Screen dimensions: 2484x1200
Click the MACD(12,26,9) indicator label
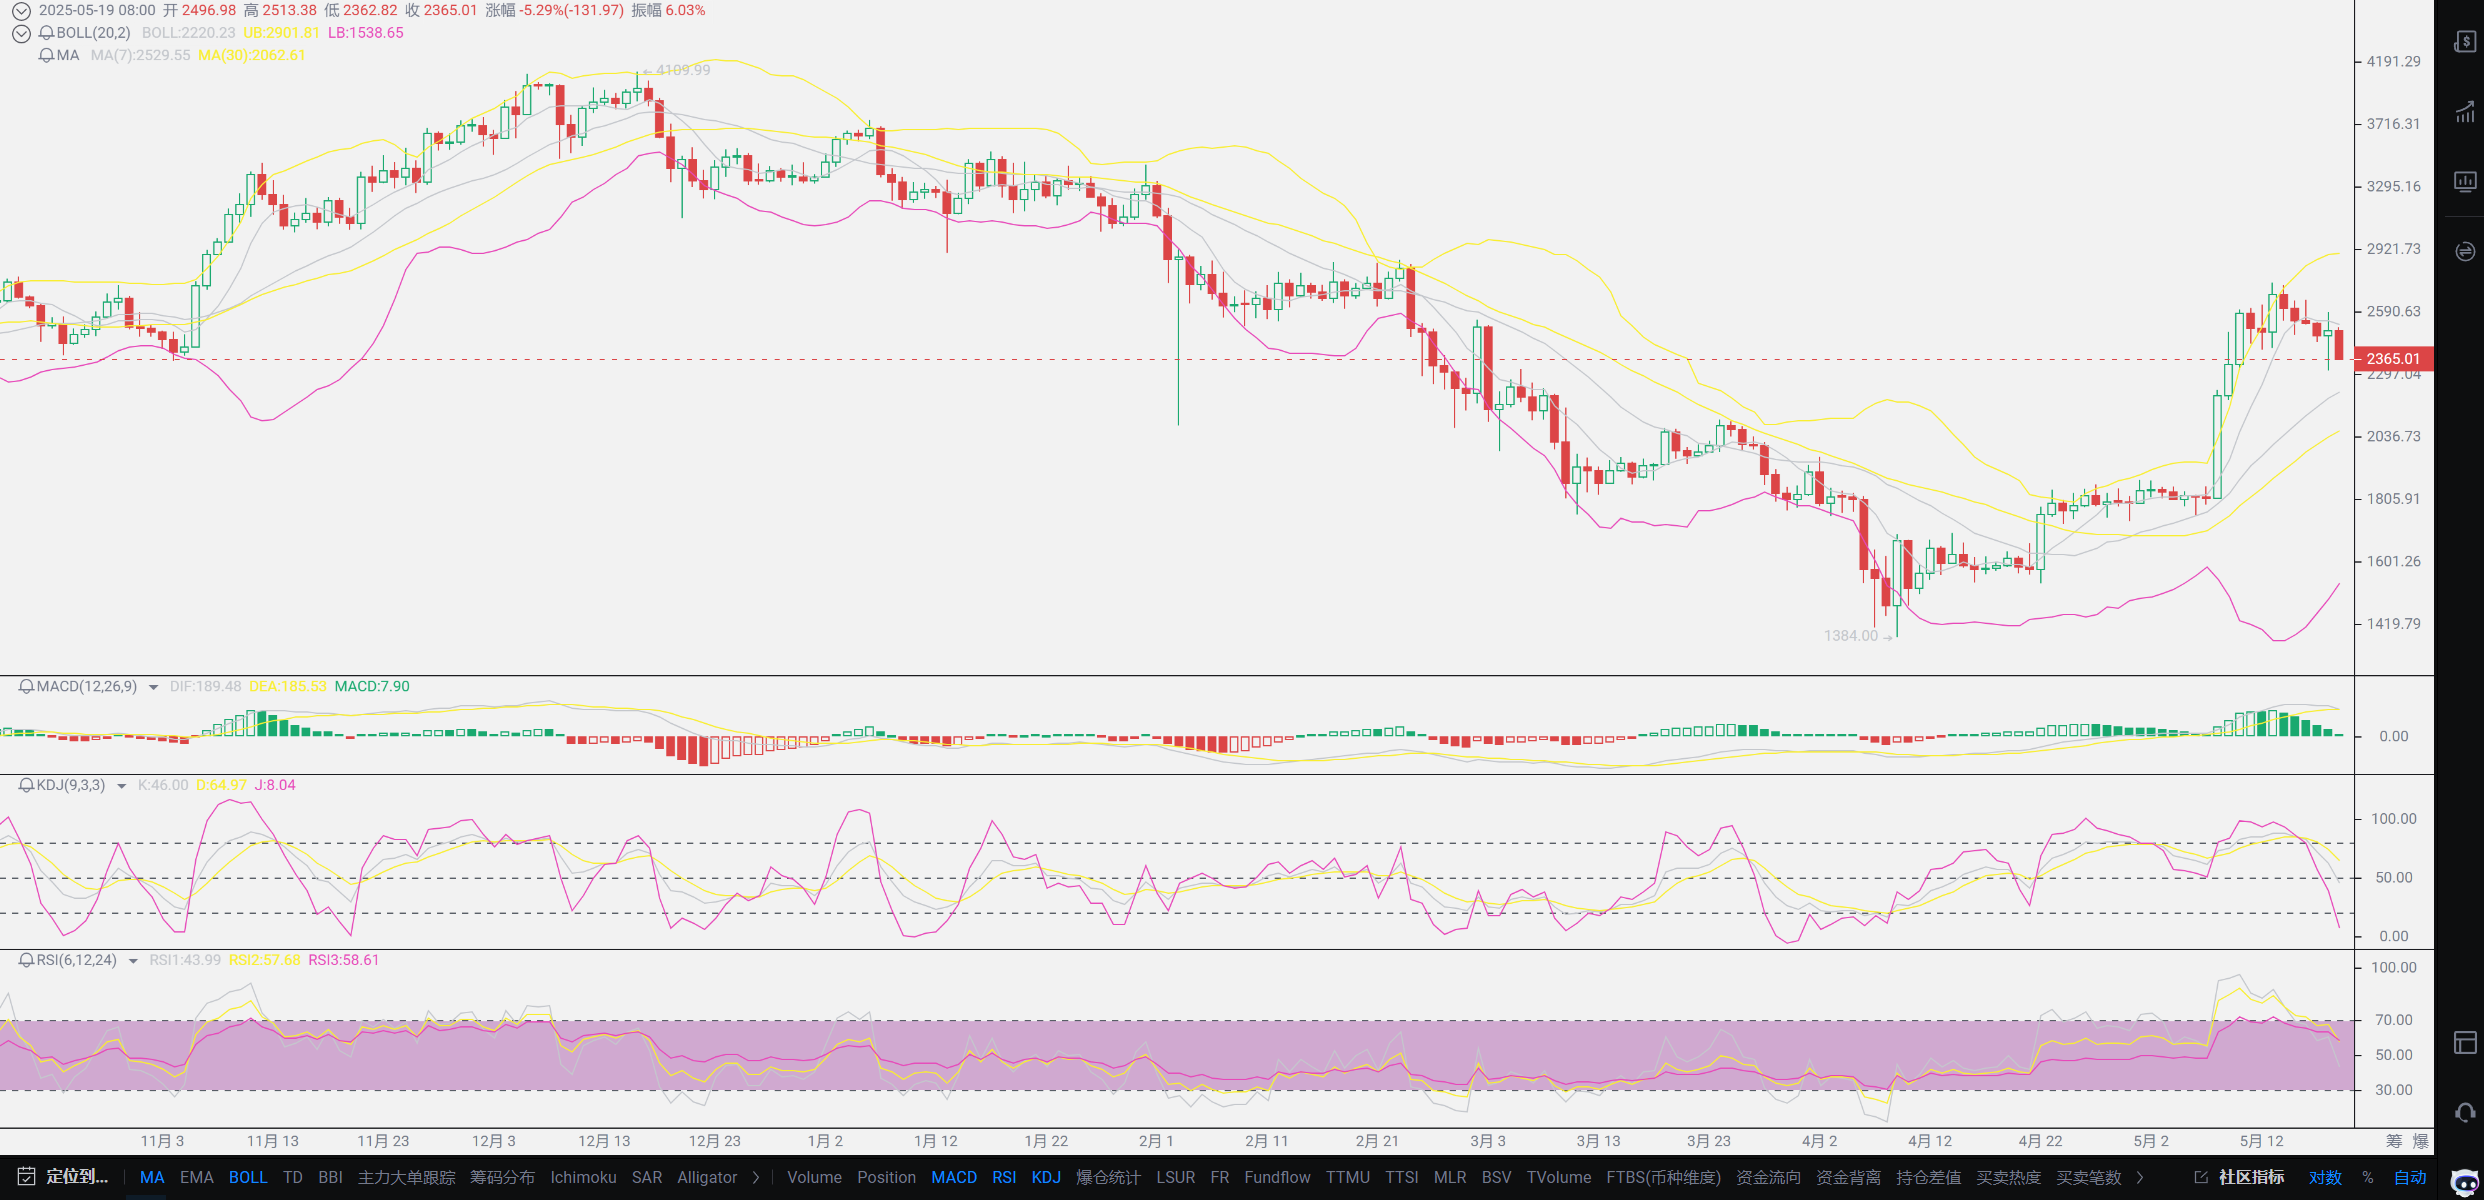(87, 686)
